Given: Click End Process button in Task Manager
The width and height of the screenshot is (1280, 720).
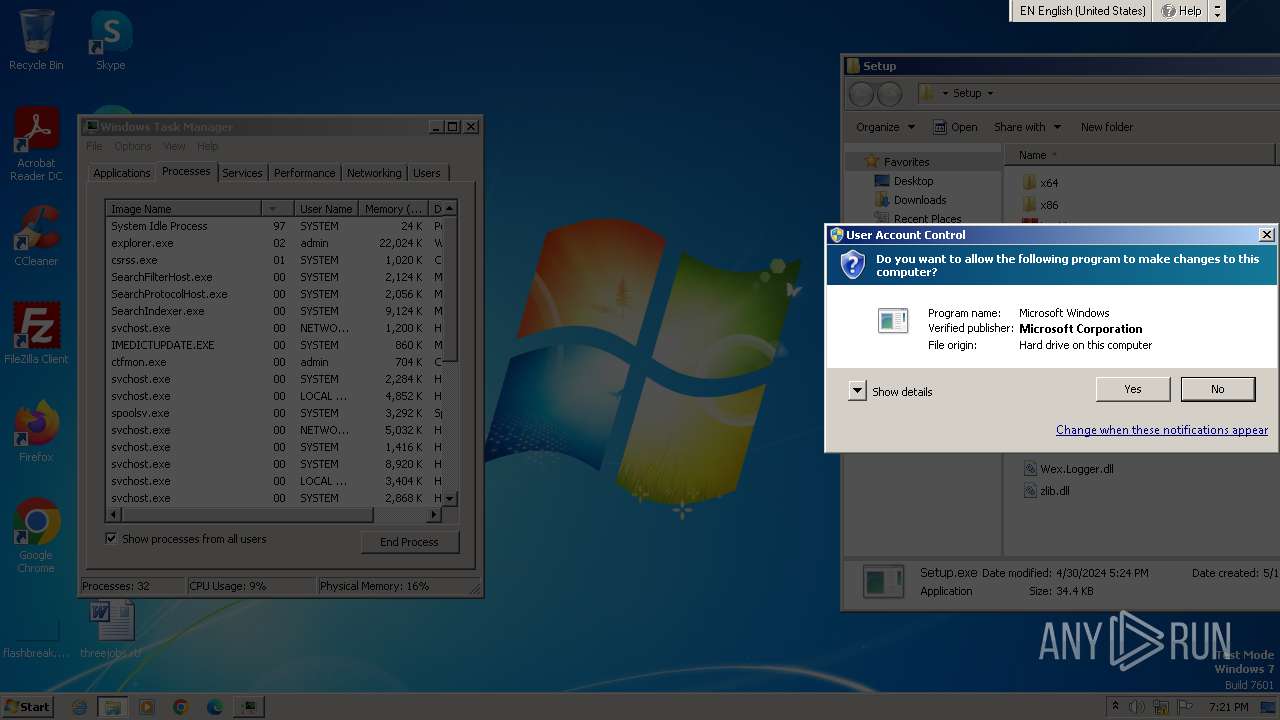Looking at the screenshot, I should click(x=409, y=542).
